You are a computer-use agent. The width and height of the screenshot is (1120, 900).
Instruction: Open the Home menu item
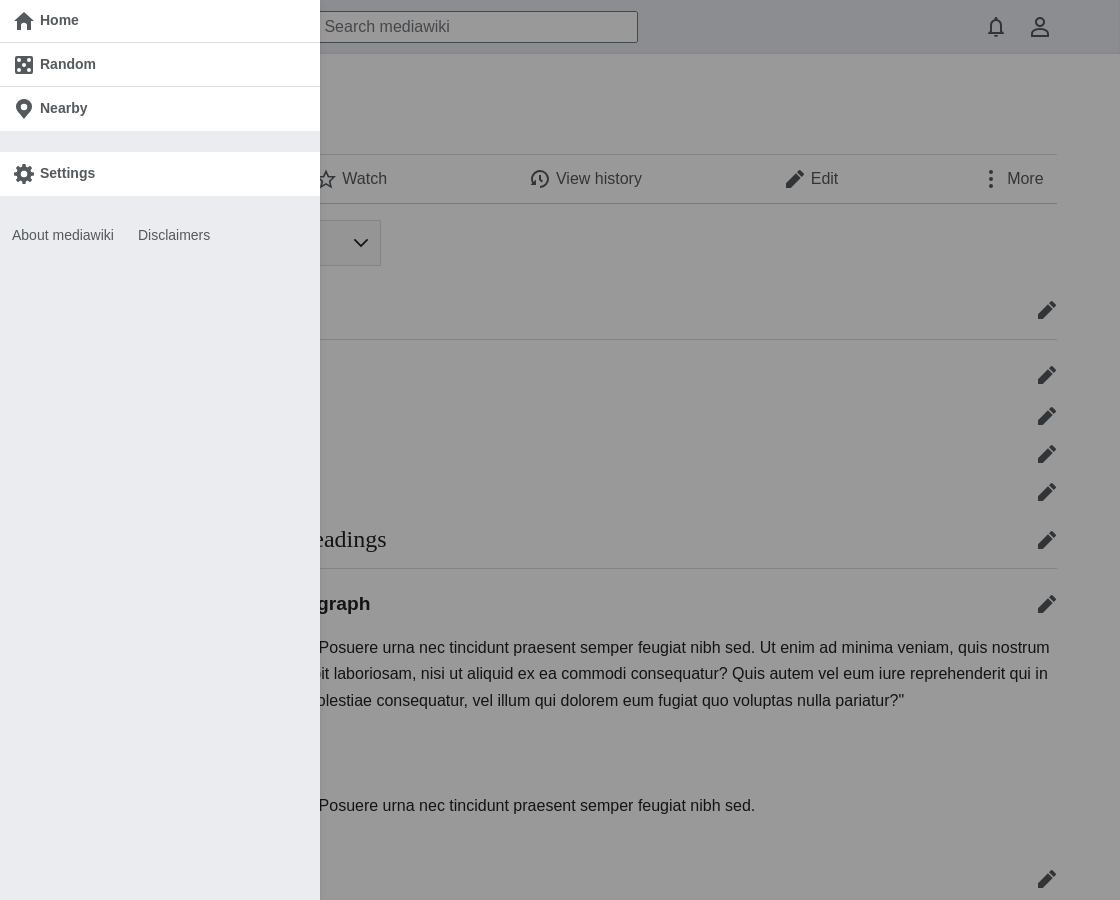pos(160,21)
